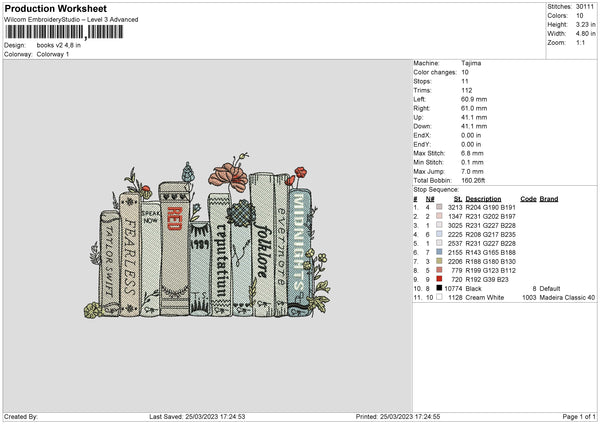Click the 'Description' column header

pyautogui.click(x=483, y=199)
